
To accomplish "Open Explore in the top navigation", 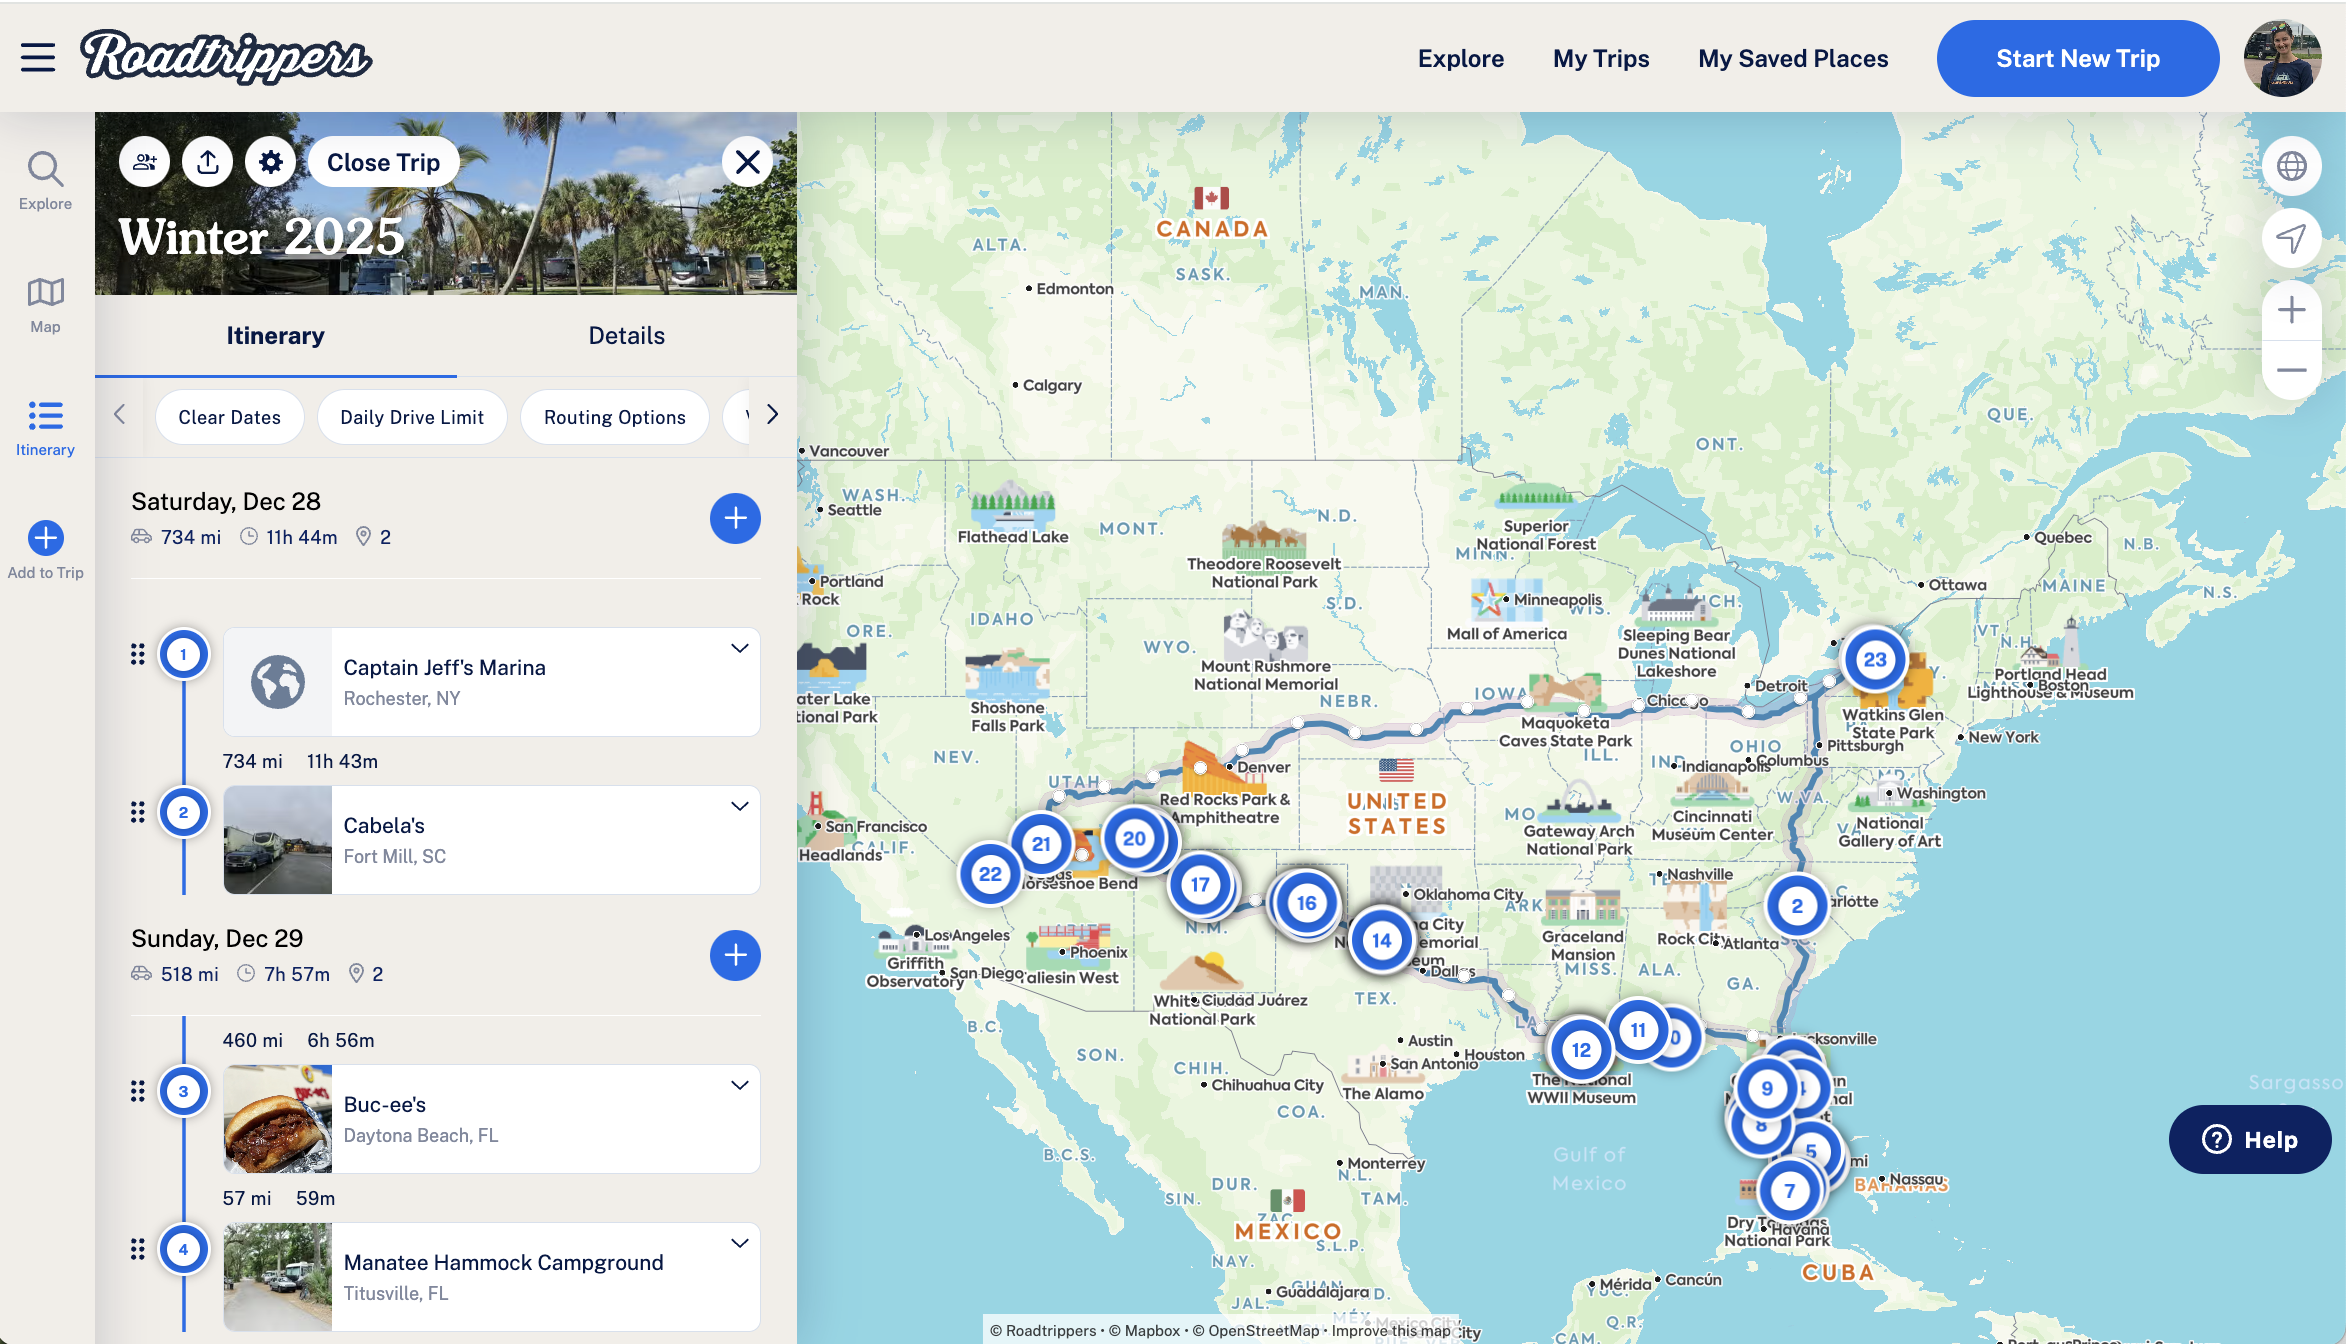I will pos(1461,59).
